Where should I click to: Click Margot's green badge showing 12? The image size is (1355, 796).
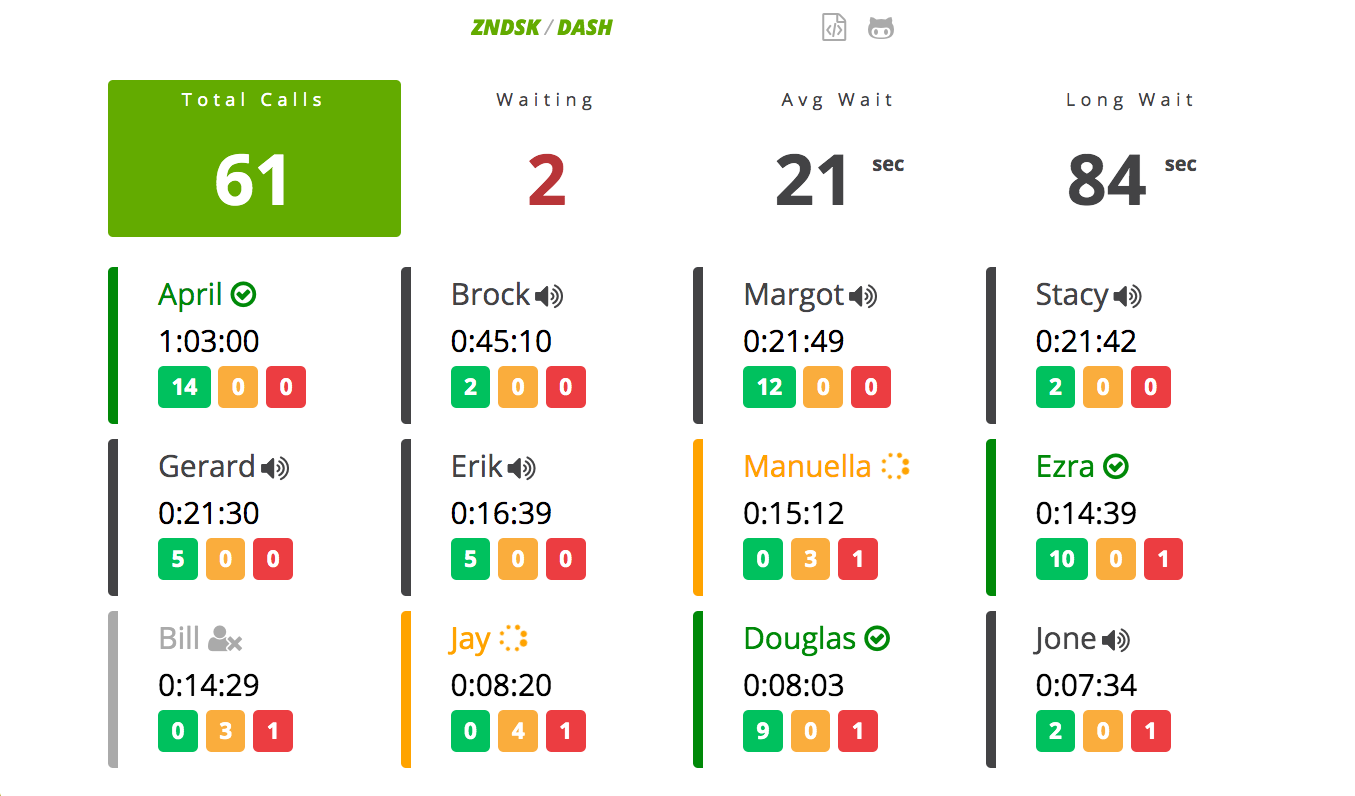coord(769,387)
